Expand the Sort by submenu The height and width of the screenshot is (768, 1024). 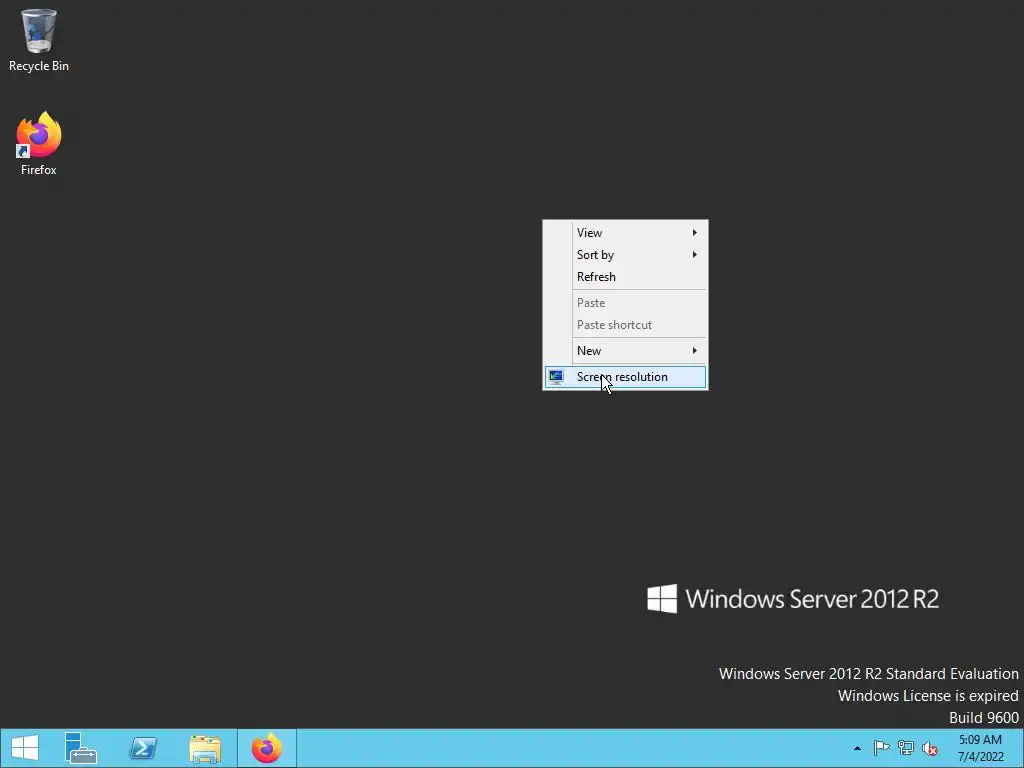626,255
